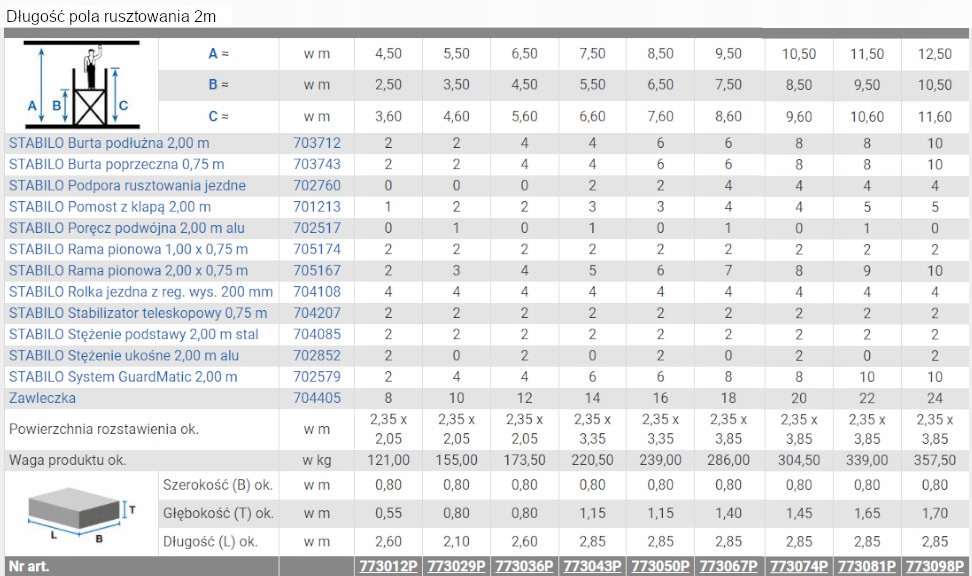Open STABILO Stabilizator teleskopowy 0,75 m
The width and height of the screenshot is (972, 576).
point(138,313)
